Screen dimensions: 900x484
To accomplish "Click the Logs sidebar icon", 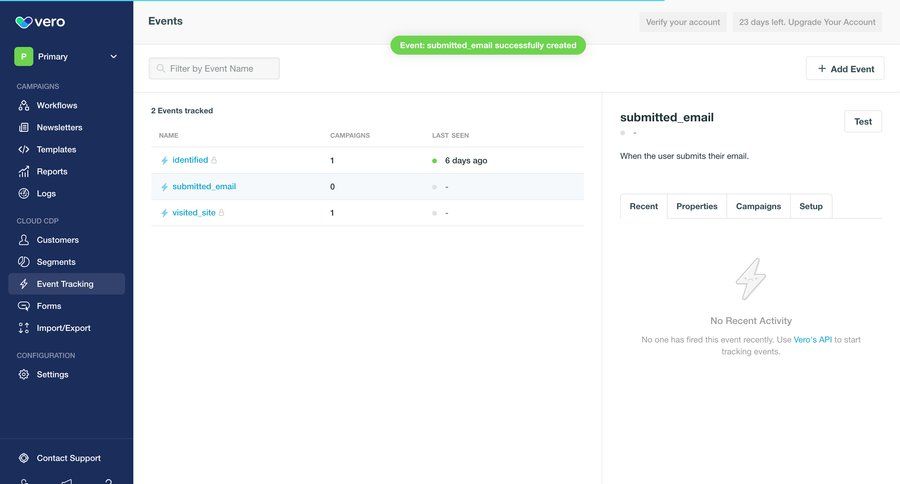I will click(24, 193).
